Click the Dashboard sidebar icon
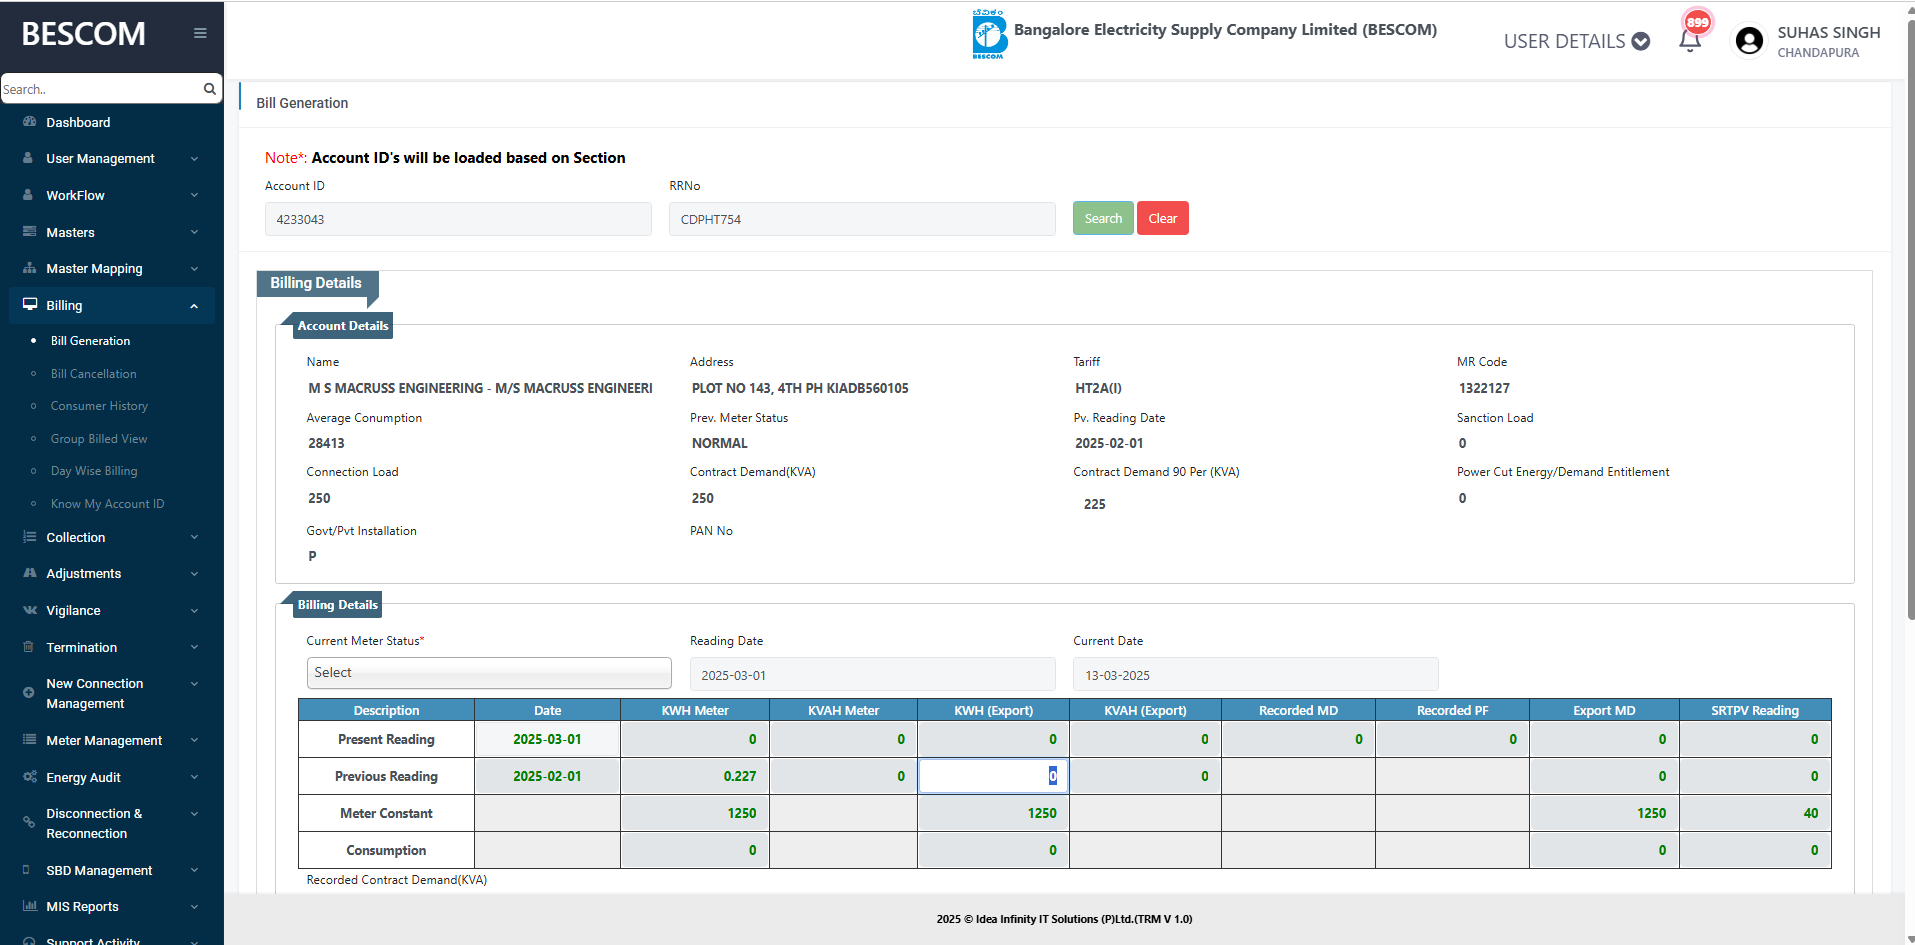Viewport: 1915px width, 945px height. point(29,122)
